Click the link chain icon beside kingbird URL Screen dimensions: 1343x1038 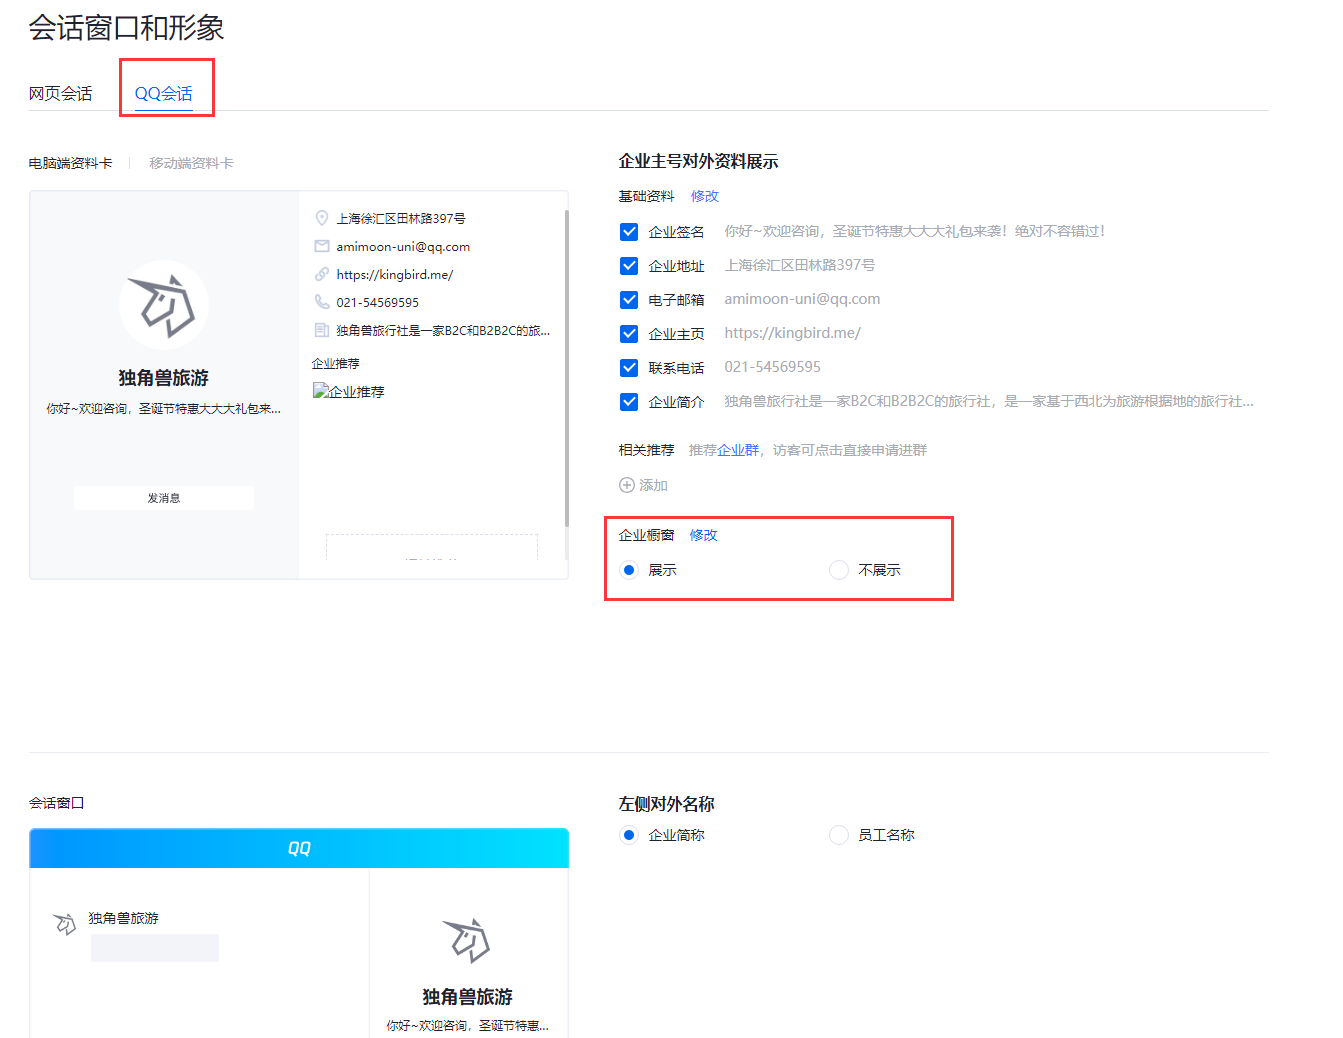tap(322, 274)
